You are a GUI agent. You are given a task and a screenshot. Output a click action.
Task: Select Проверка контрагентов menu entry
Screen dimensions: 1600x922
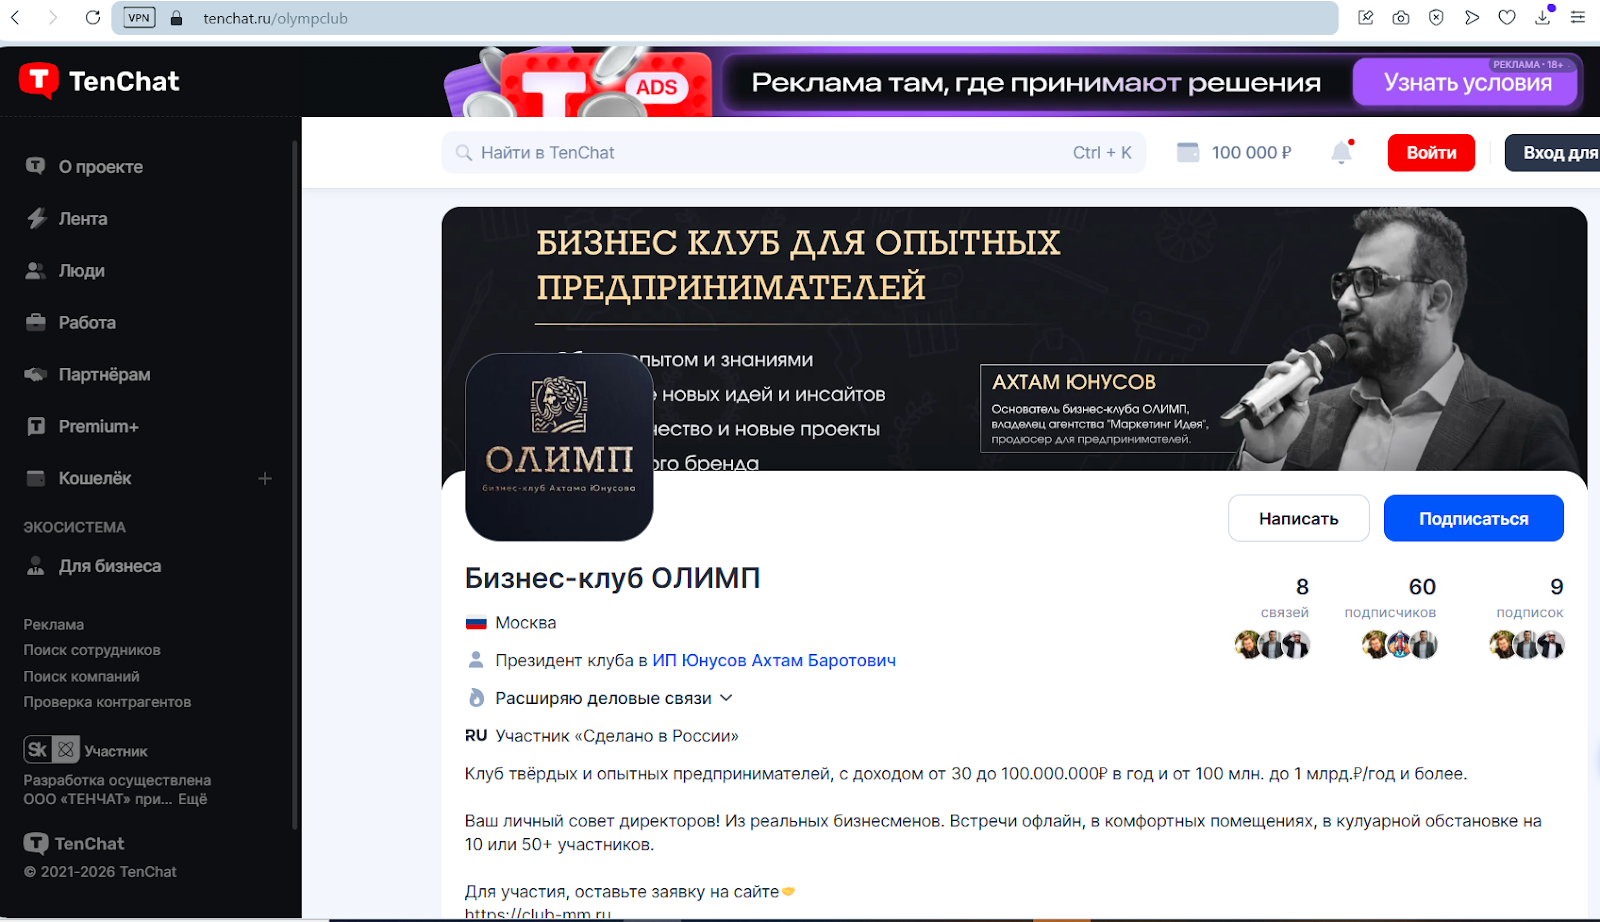pos(106,702)
